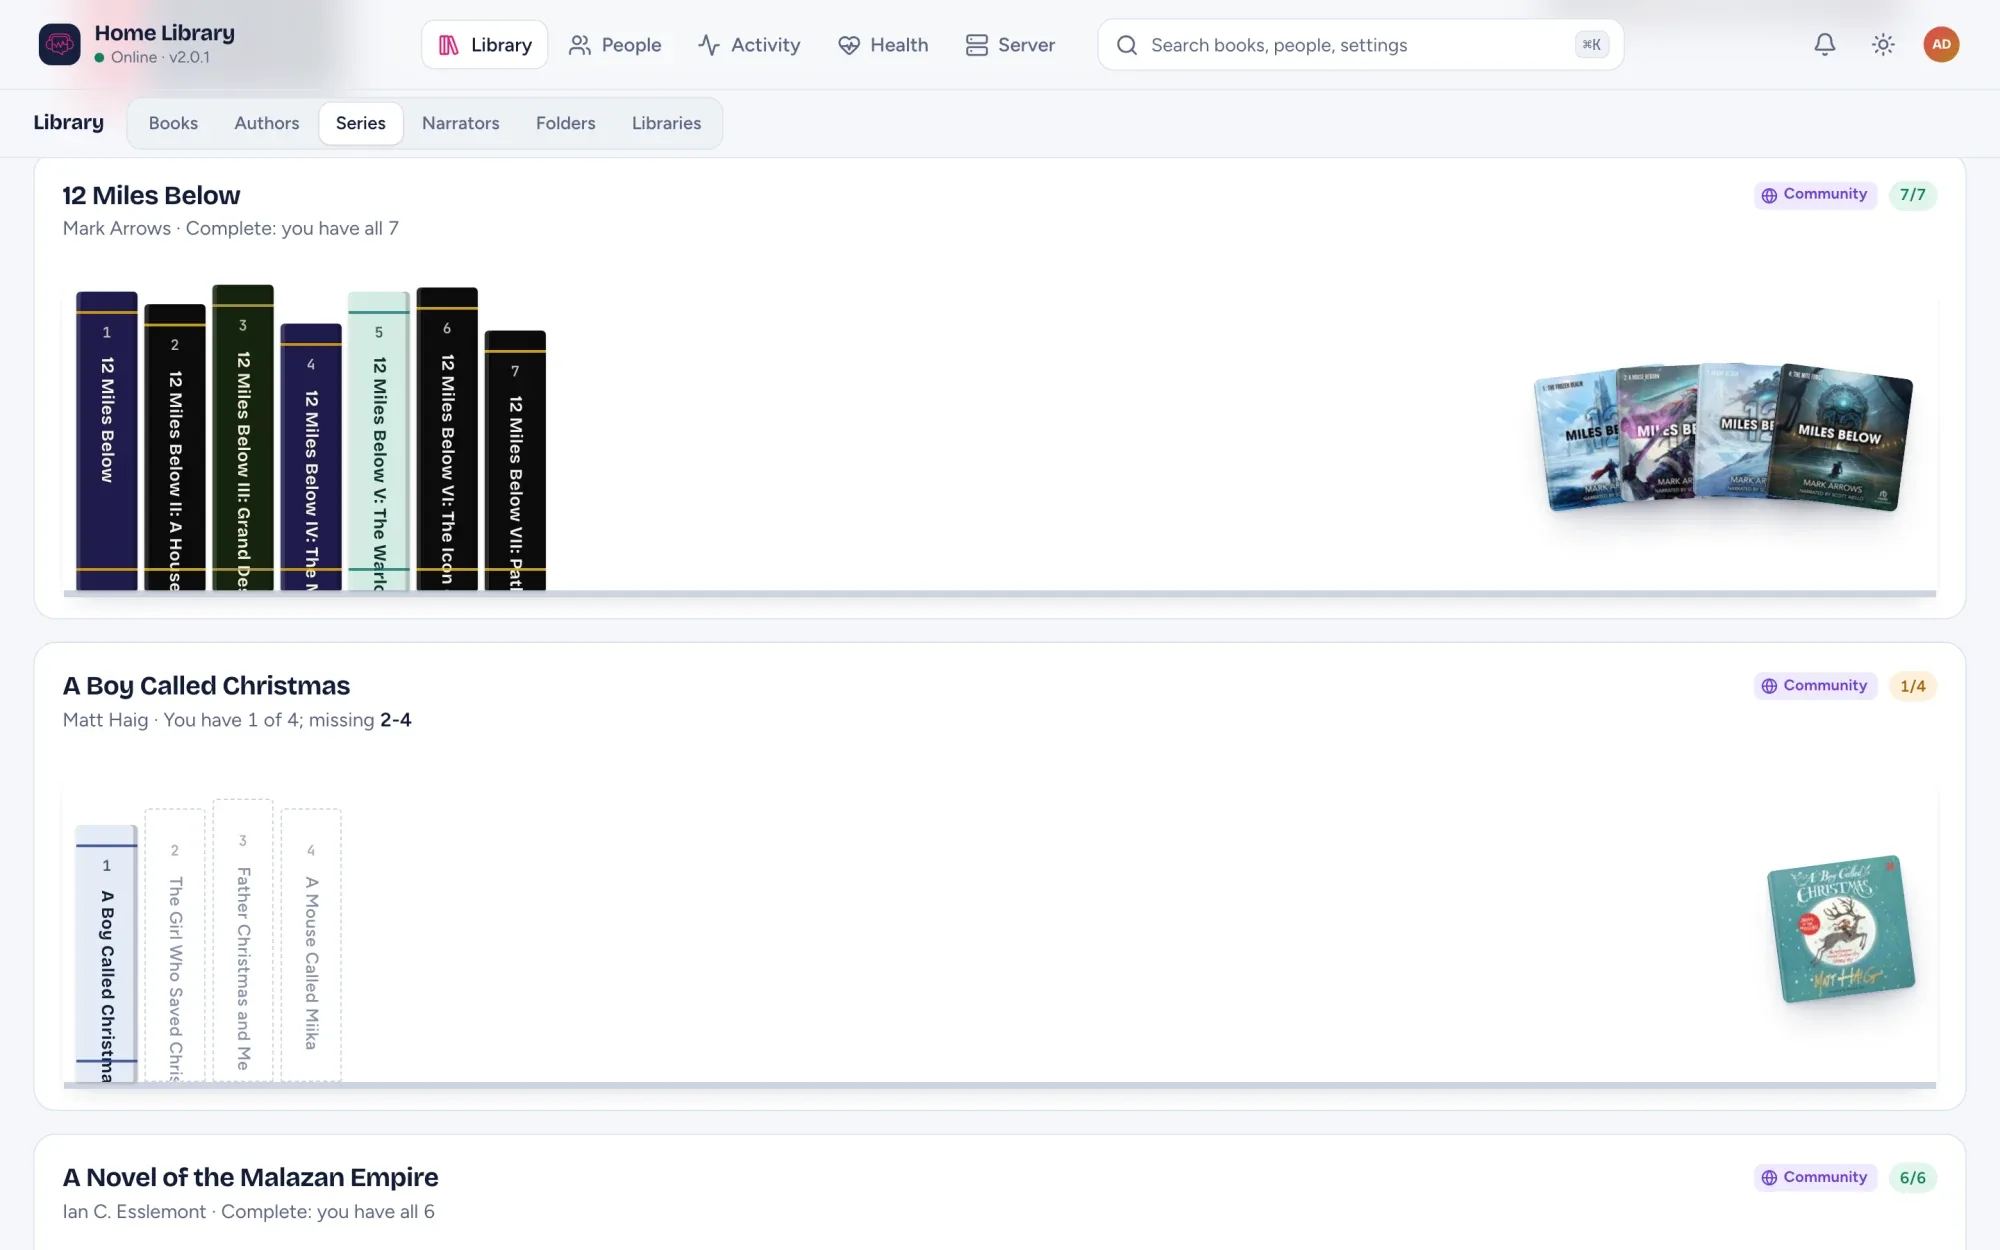Screen dimensions: 2000x1250
Task: Click the 12 Miles Below cover stack
Action: 1723,437
